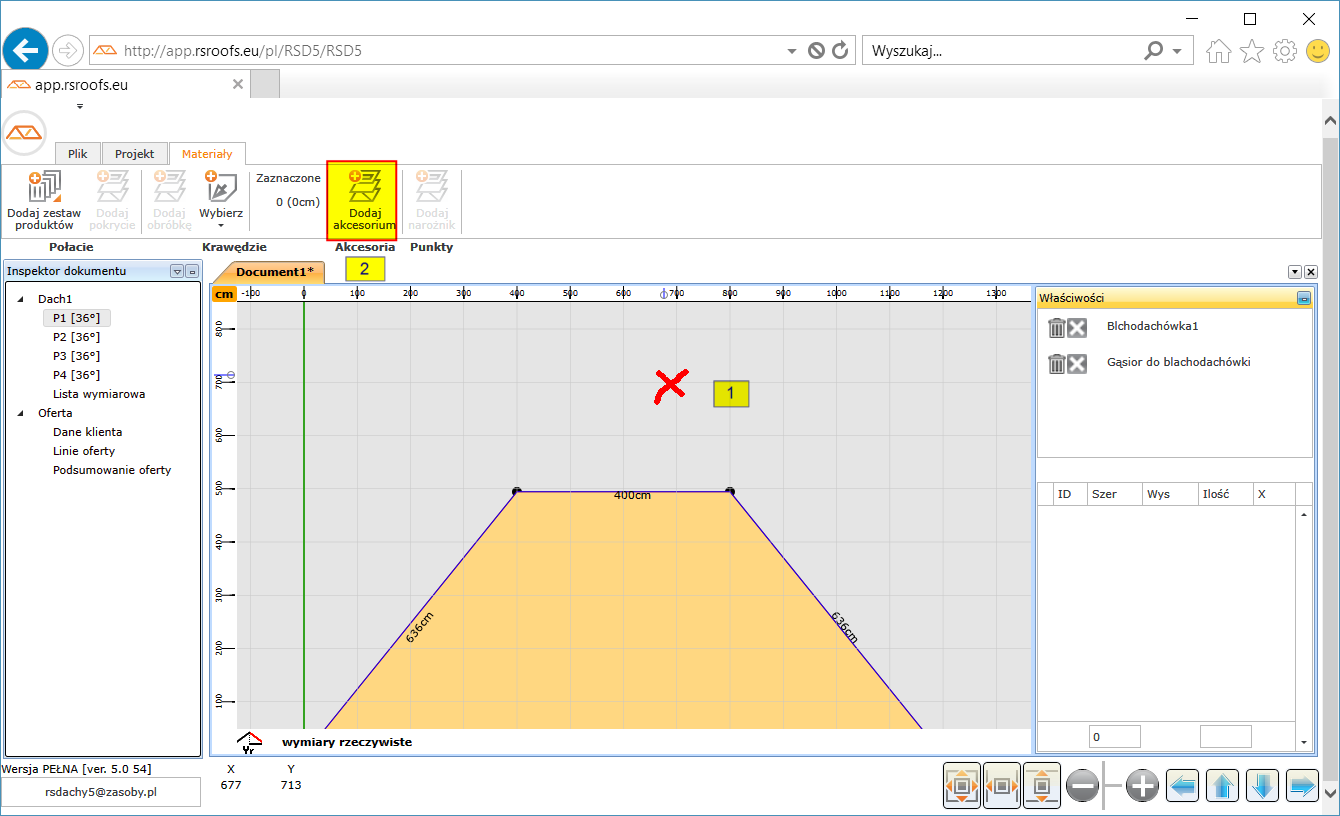Select roof plane P2 [36°] in the tree
The image size is (1340, 816).
coord(76,337)
